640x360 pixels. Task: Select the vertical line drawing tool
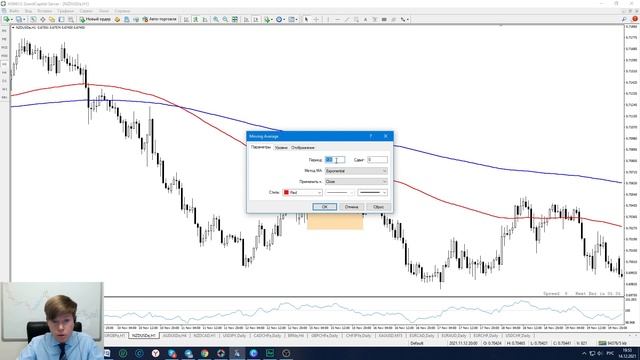click(328, 19)
